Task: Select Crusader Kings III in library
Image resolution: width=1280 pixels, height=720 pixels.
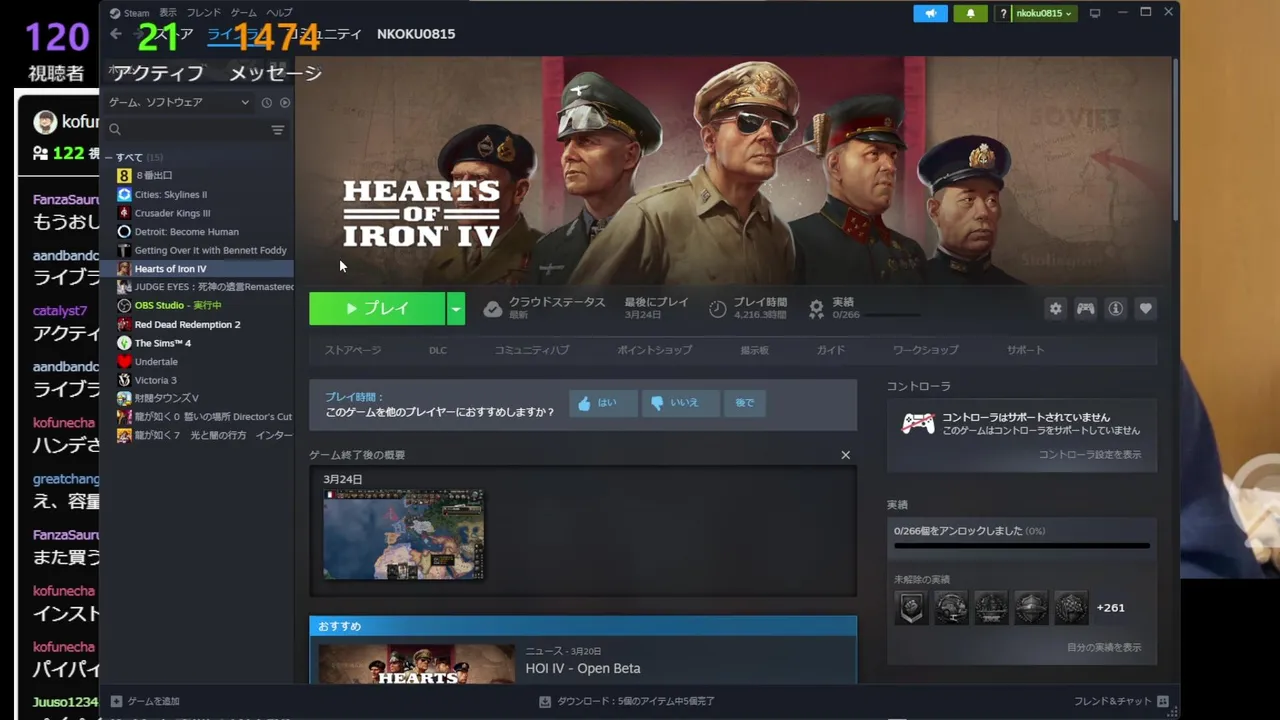Action: [x=198, y=213]
